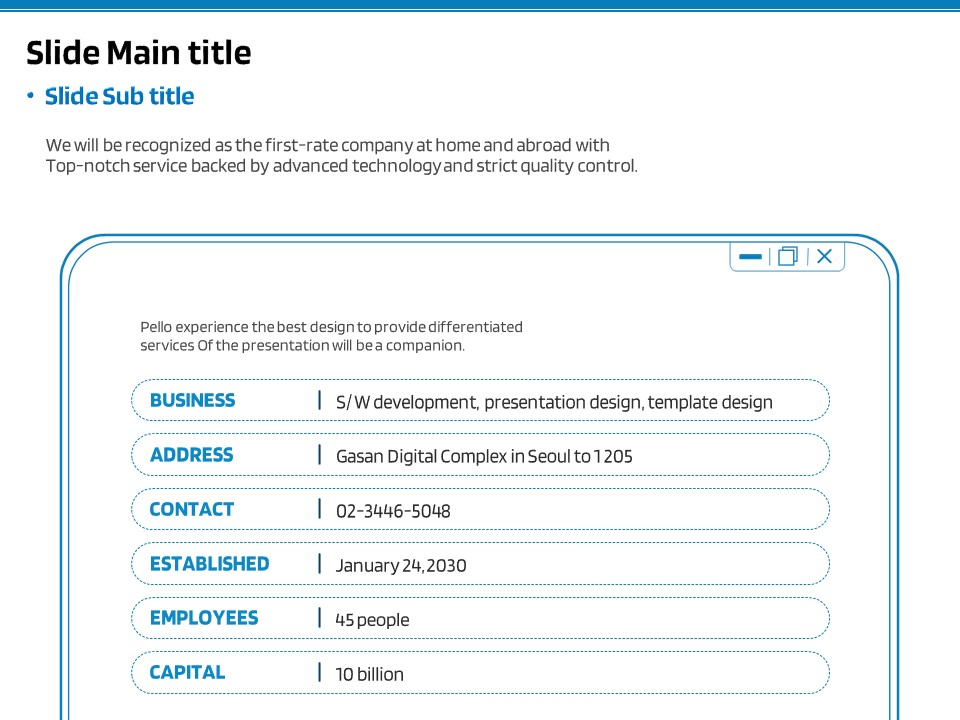Click the restore overlapping-squares icon
The image size is (960, 720).
(788, 257)
